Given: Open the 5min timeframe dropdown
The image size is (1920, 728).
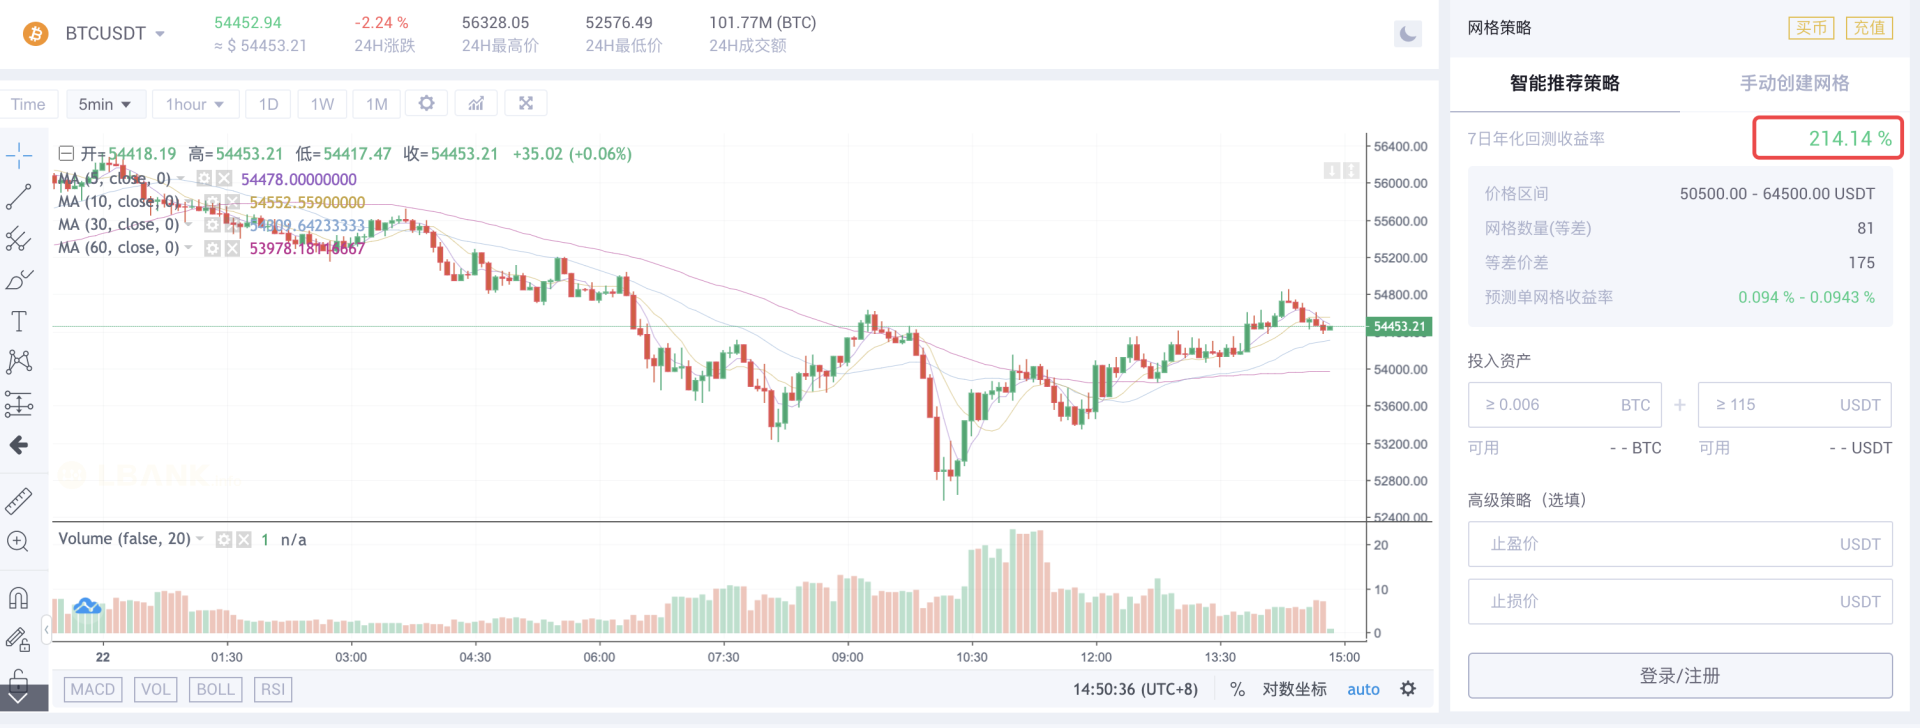Looking at the screenshot, I should pos(105,103).
